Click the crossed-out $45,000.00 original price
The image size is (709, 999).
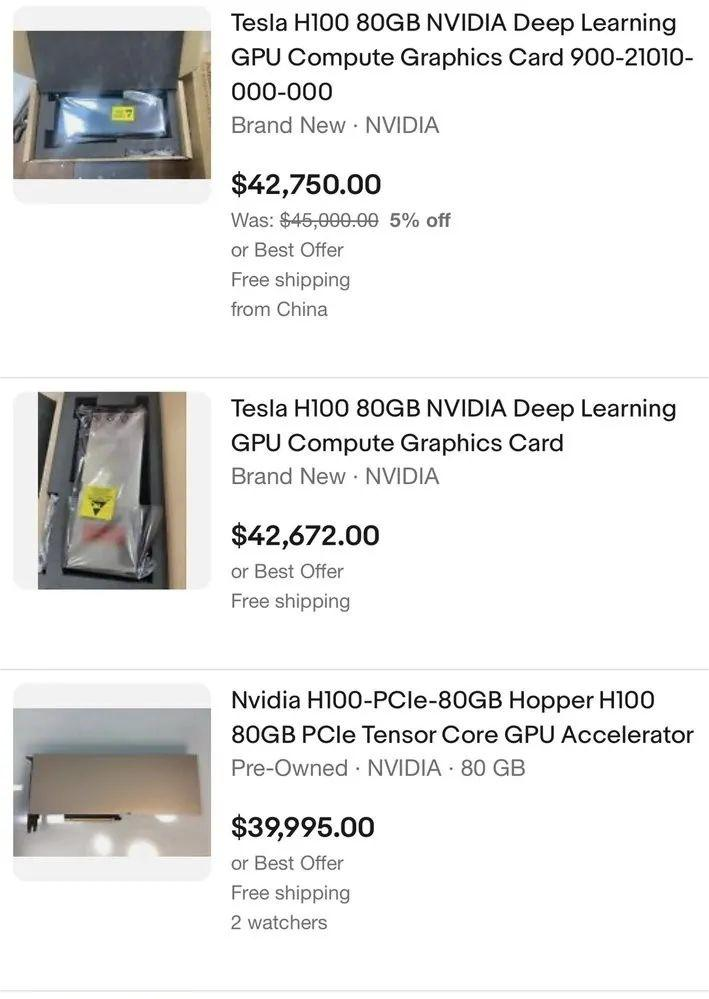tap(329, 220)
